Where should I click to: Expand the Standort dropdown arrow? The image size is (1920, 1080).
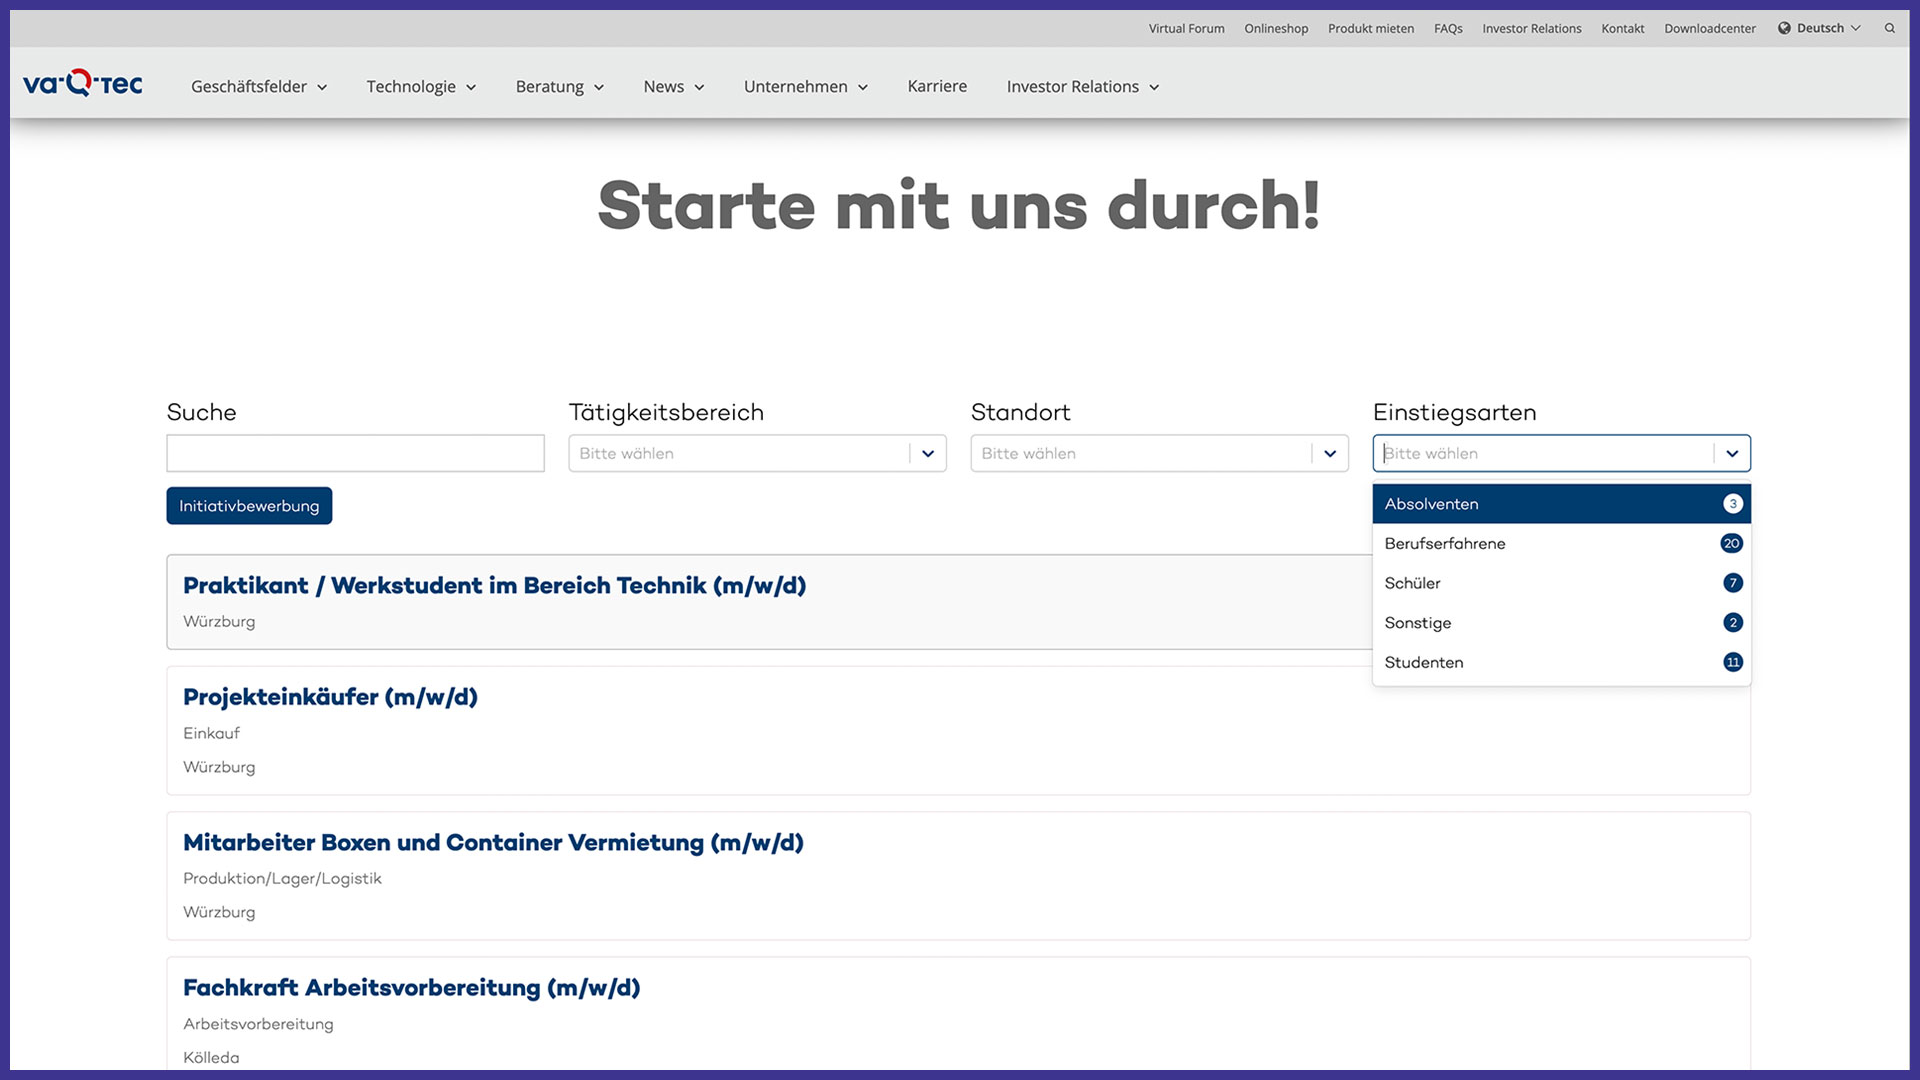[1329, 454]
